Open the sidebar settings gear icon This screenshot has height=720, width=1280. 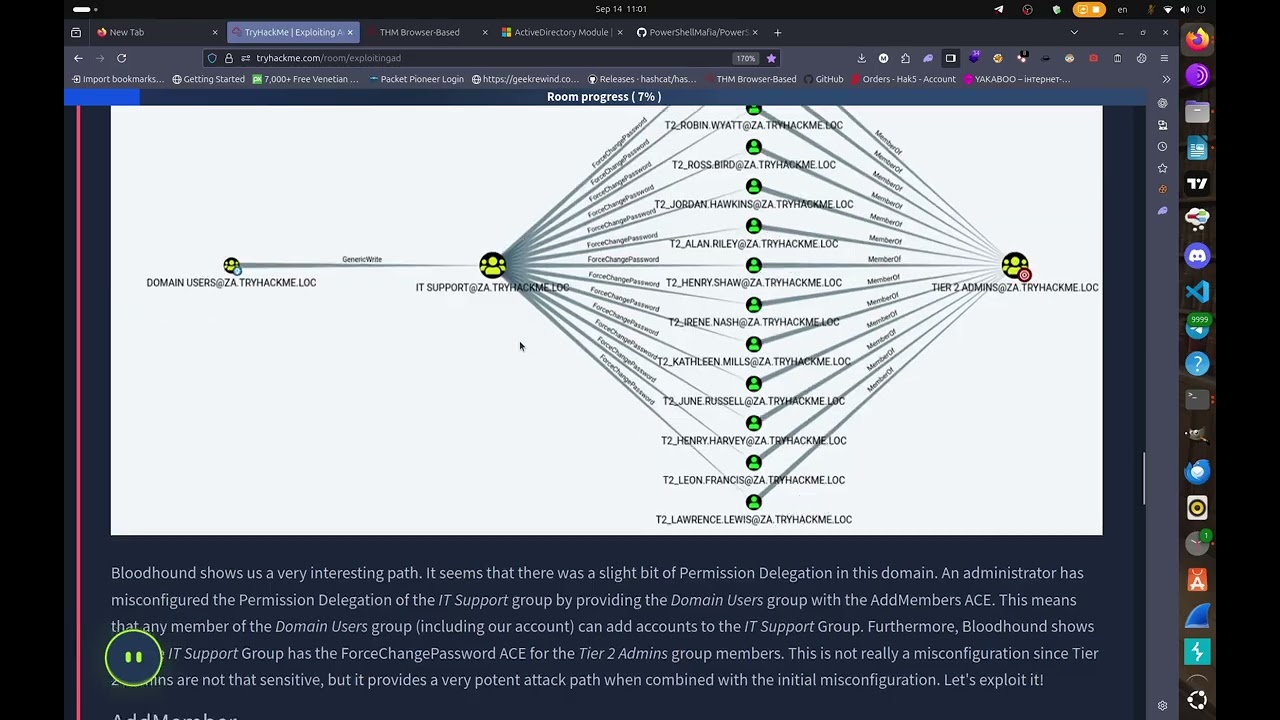coord(1162,705)
